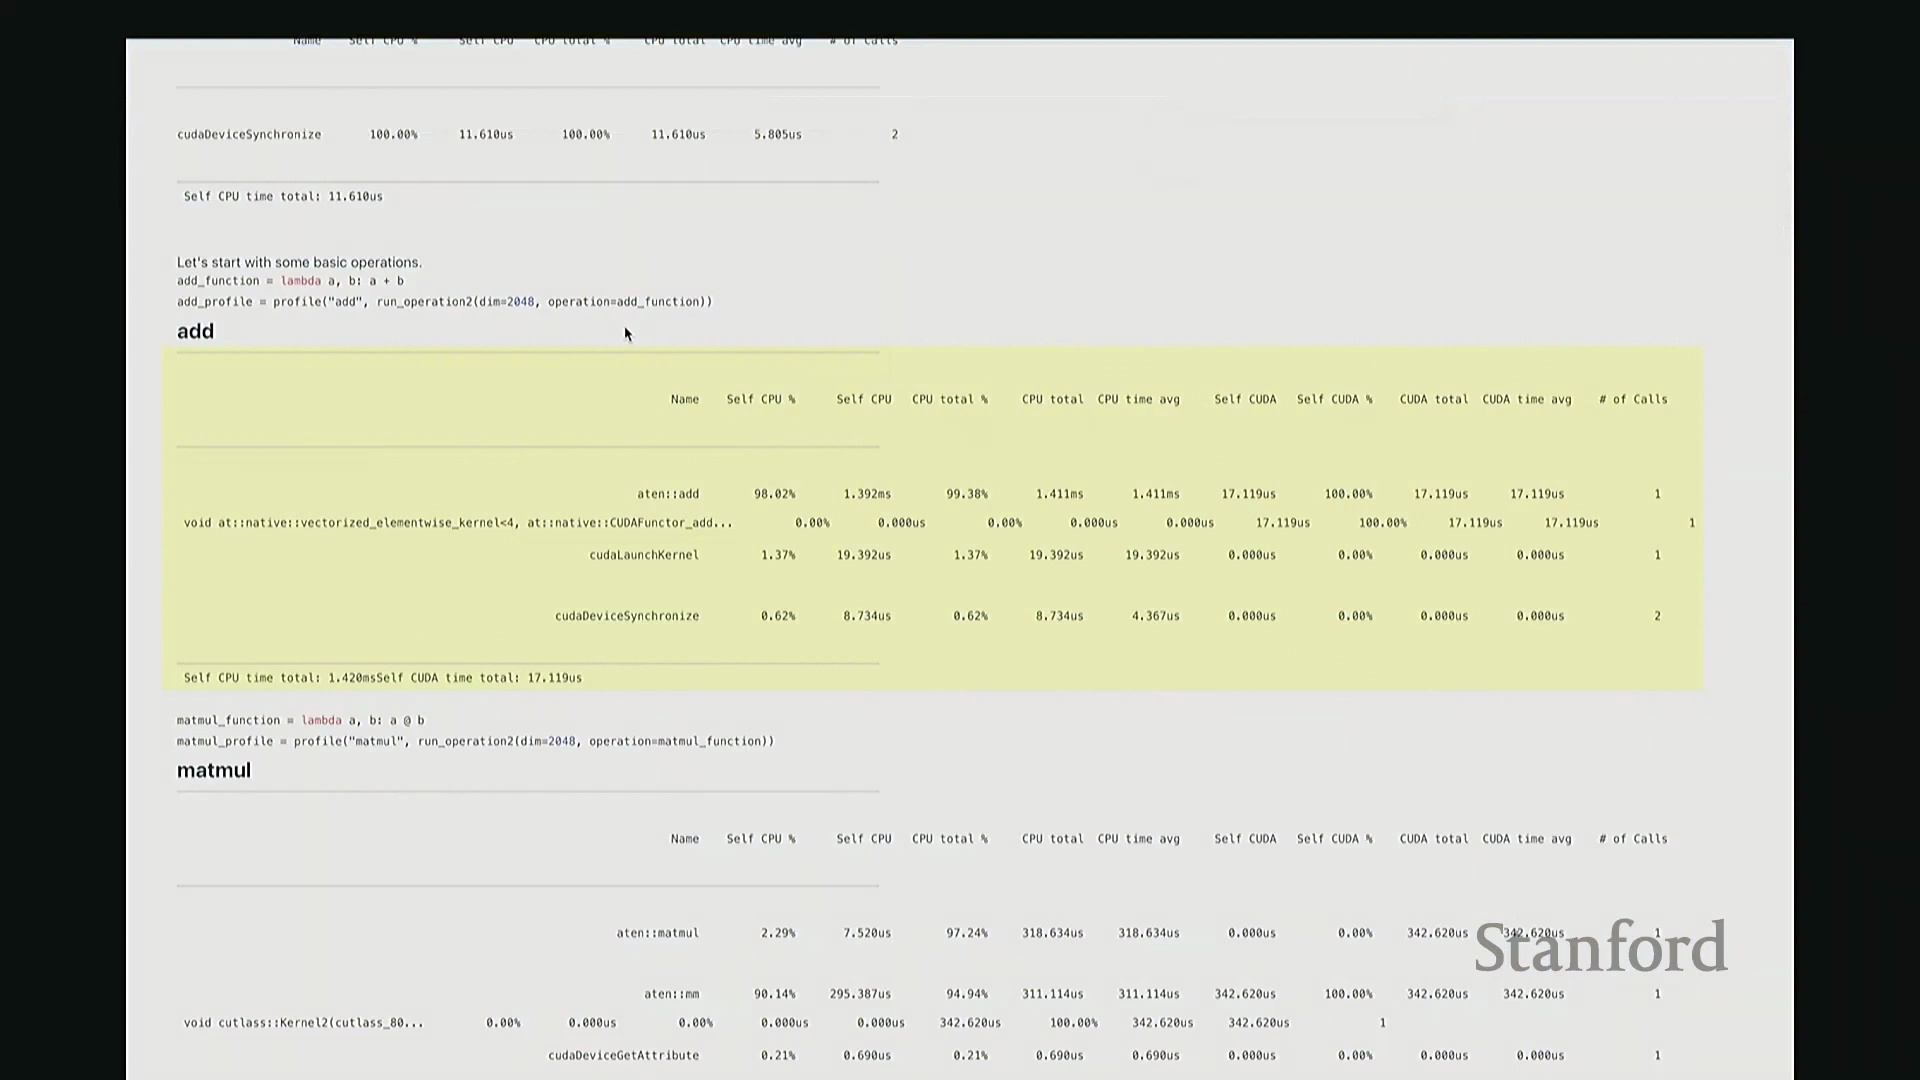Click the aten::mm row name

coord(671,994)
